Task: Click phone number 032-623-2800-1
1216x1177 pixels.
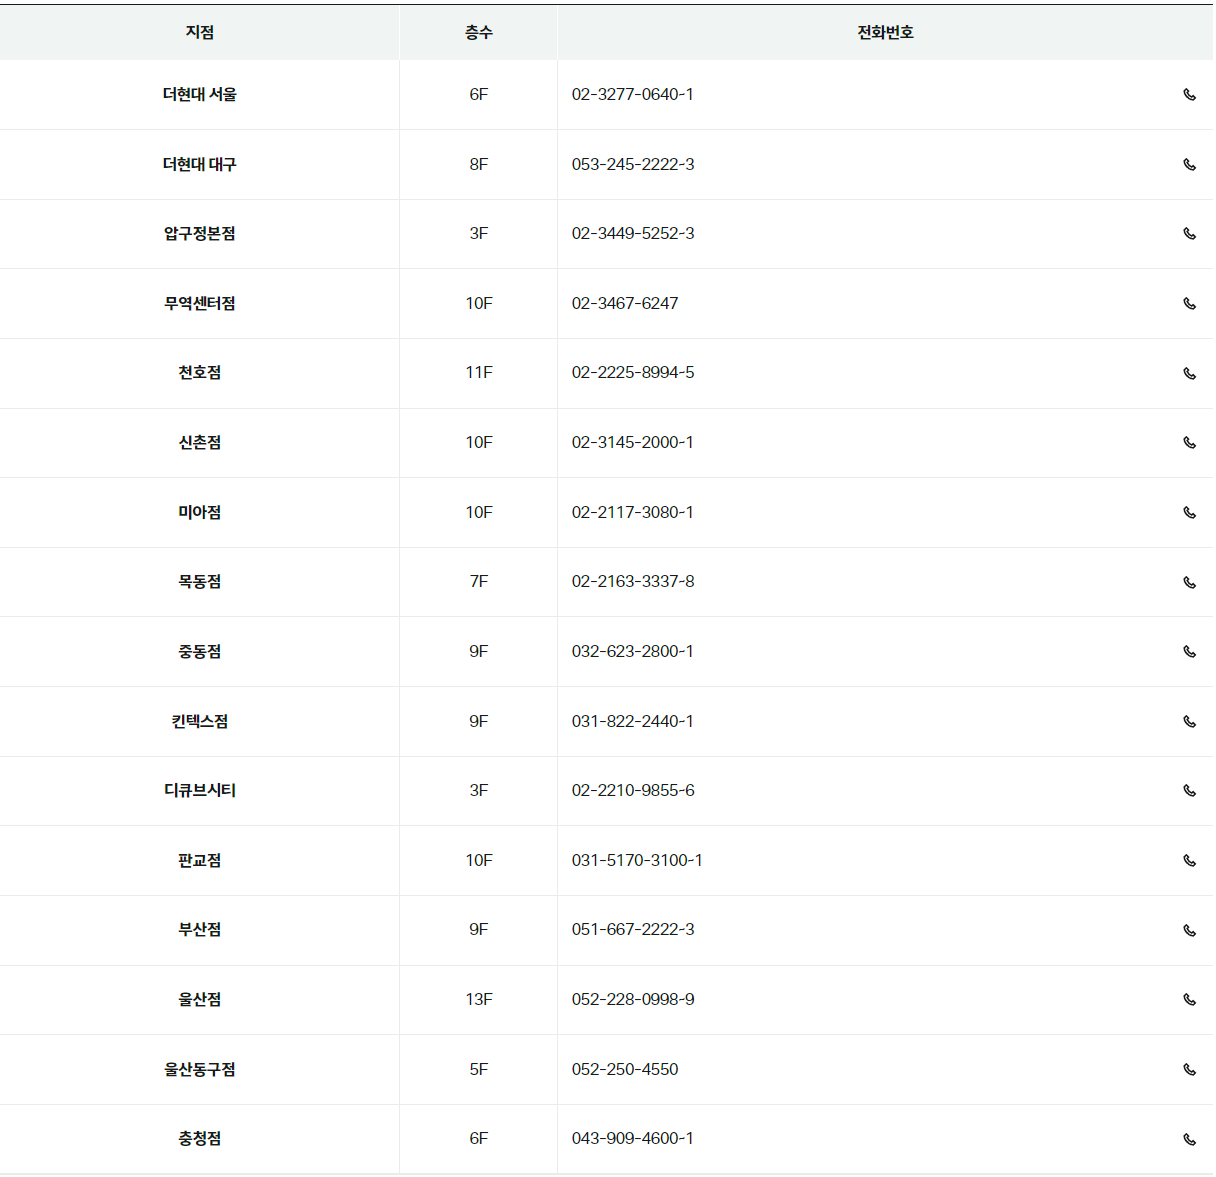Action: (633, 651)
